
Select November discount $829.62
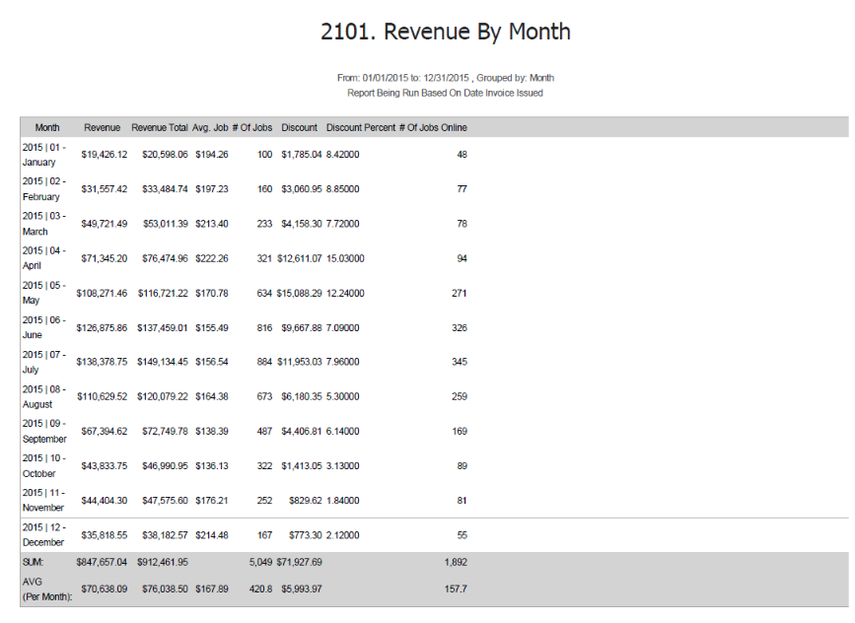point(305,501)
